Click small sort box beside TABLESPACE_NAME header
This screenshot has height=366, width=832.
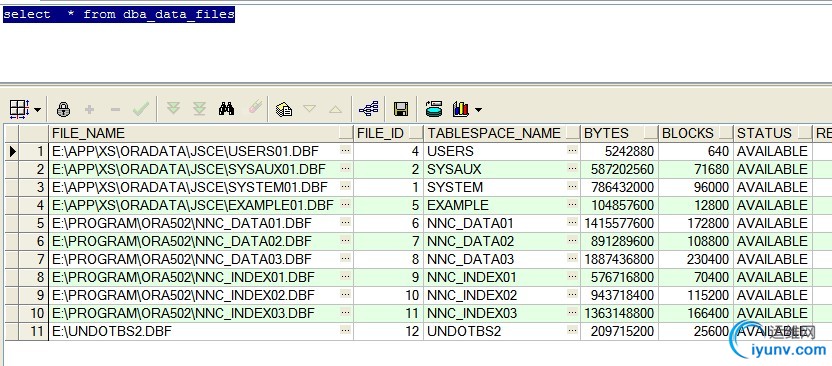[573, 133]
